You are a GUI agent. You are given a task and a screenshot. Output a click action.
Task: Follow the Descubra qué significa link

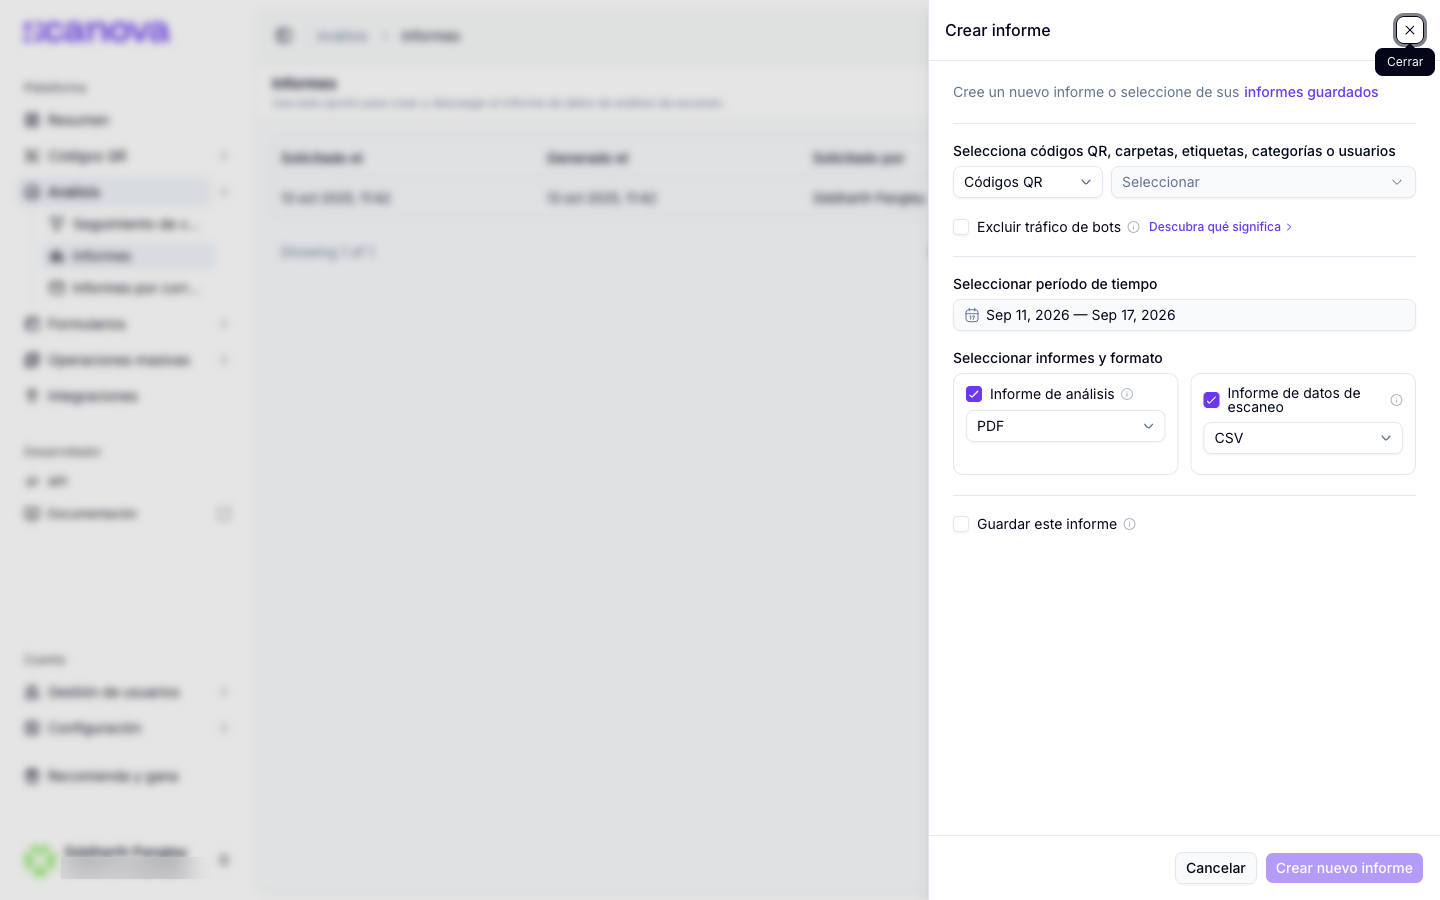pos(1221,227)
